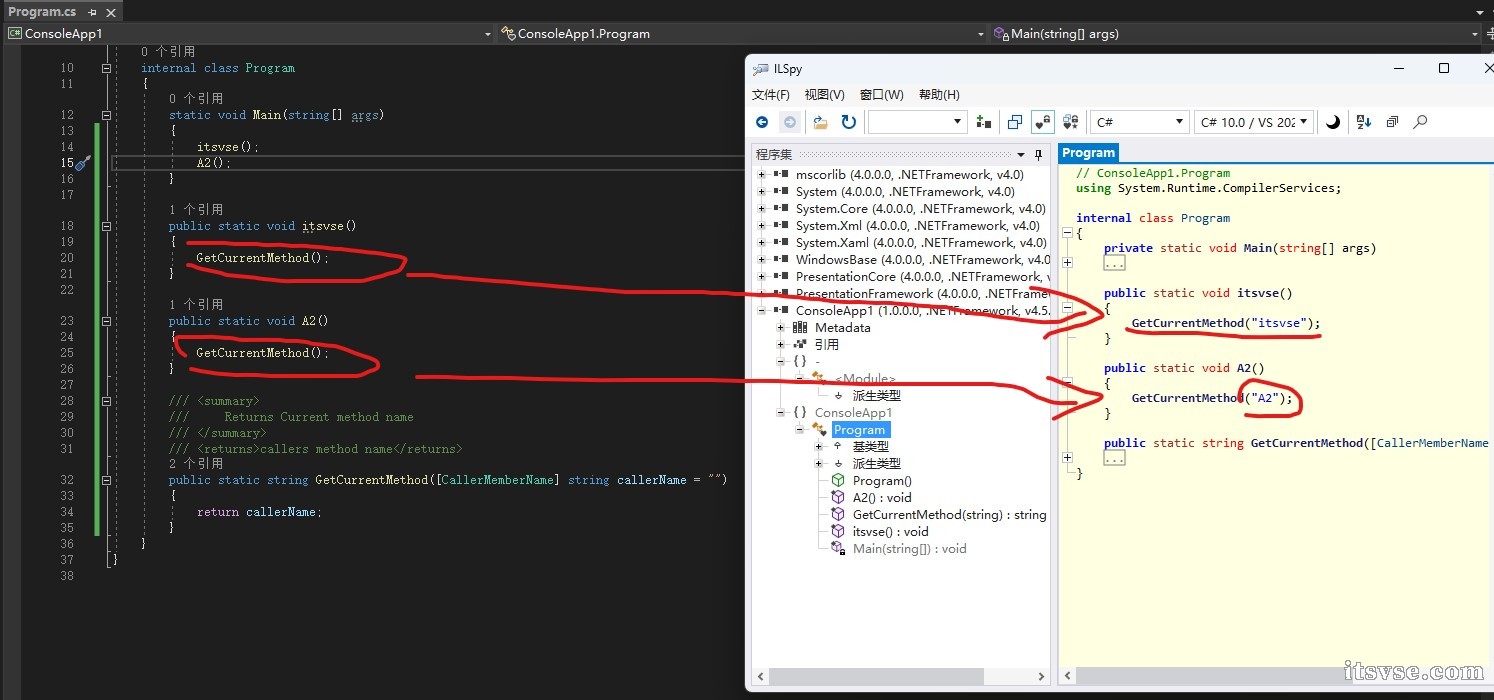Image resolution: width=1494 pixels, height=700 pixels.
Task: Toggle ILSpy show all types and members
Action: coord(1071,122)
